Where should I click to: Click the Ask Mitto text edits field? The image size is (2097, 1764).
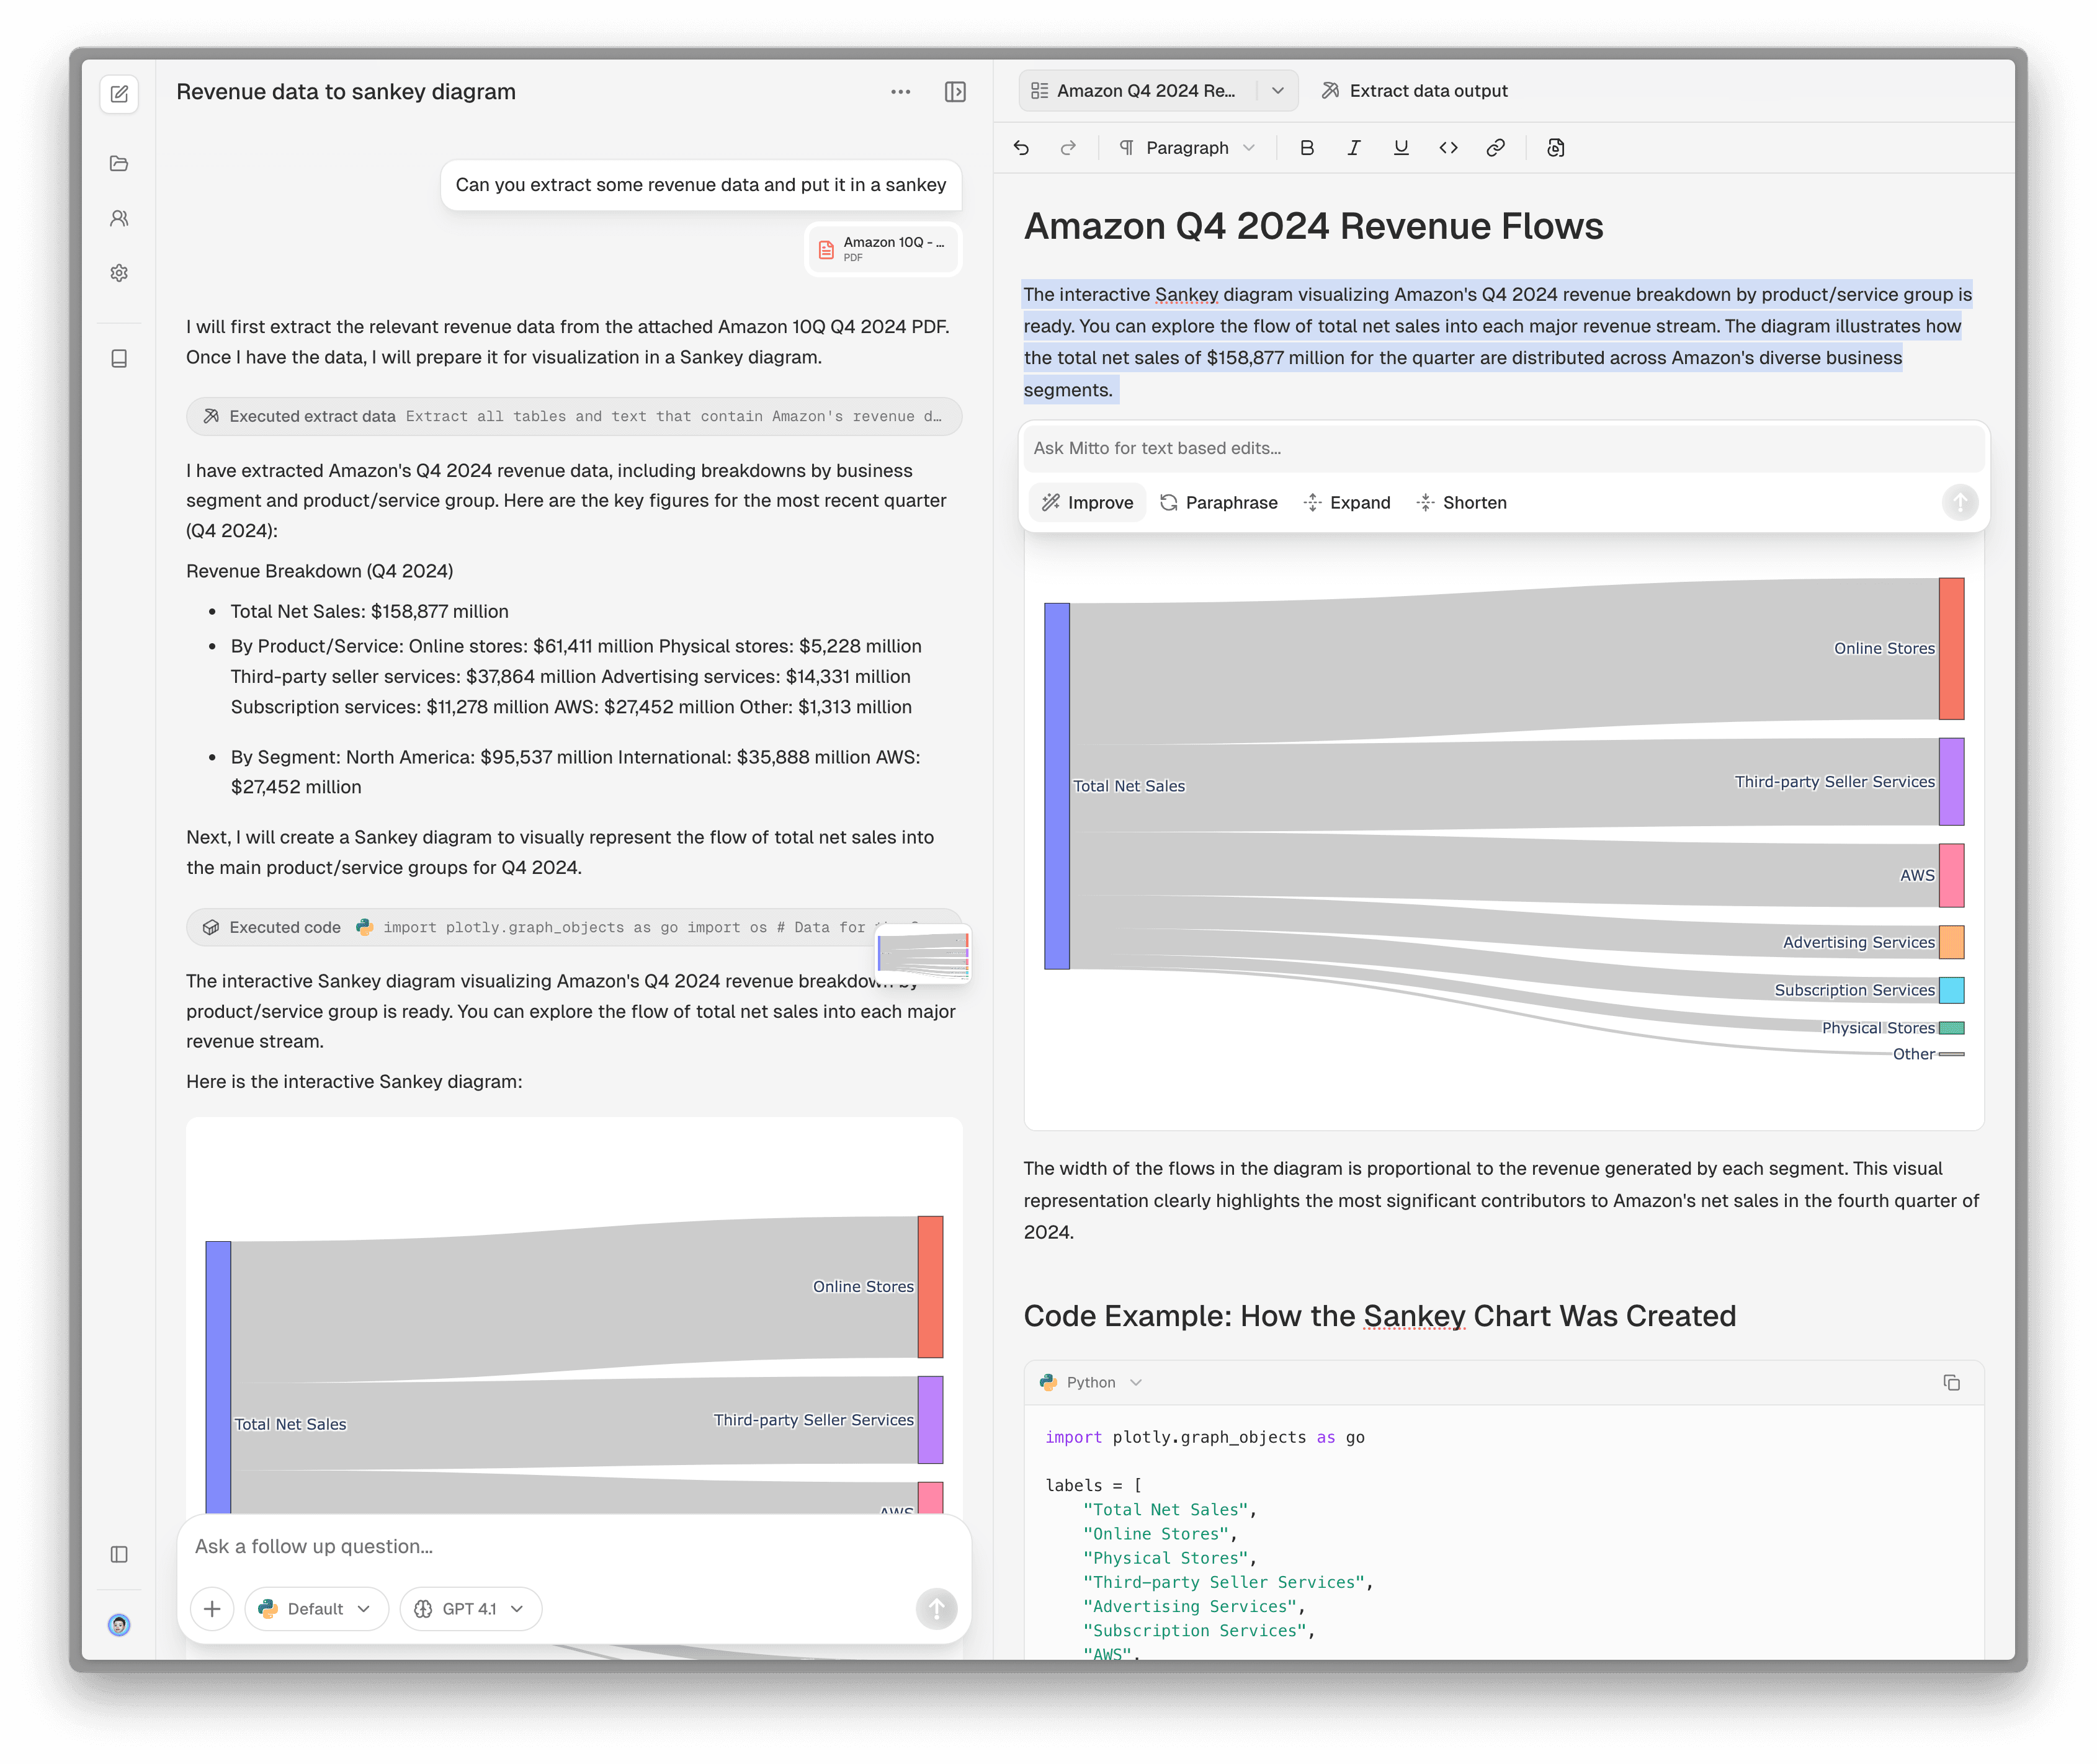pos(1503,448)
